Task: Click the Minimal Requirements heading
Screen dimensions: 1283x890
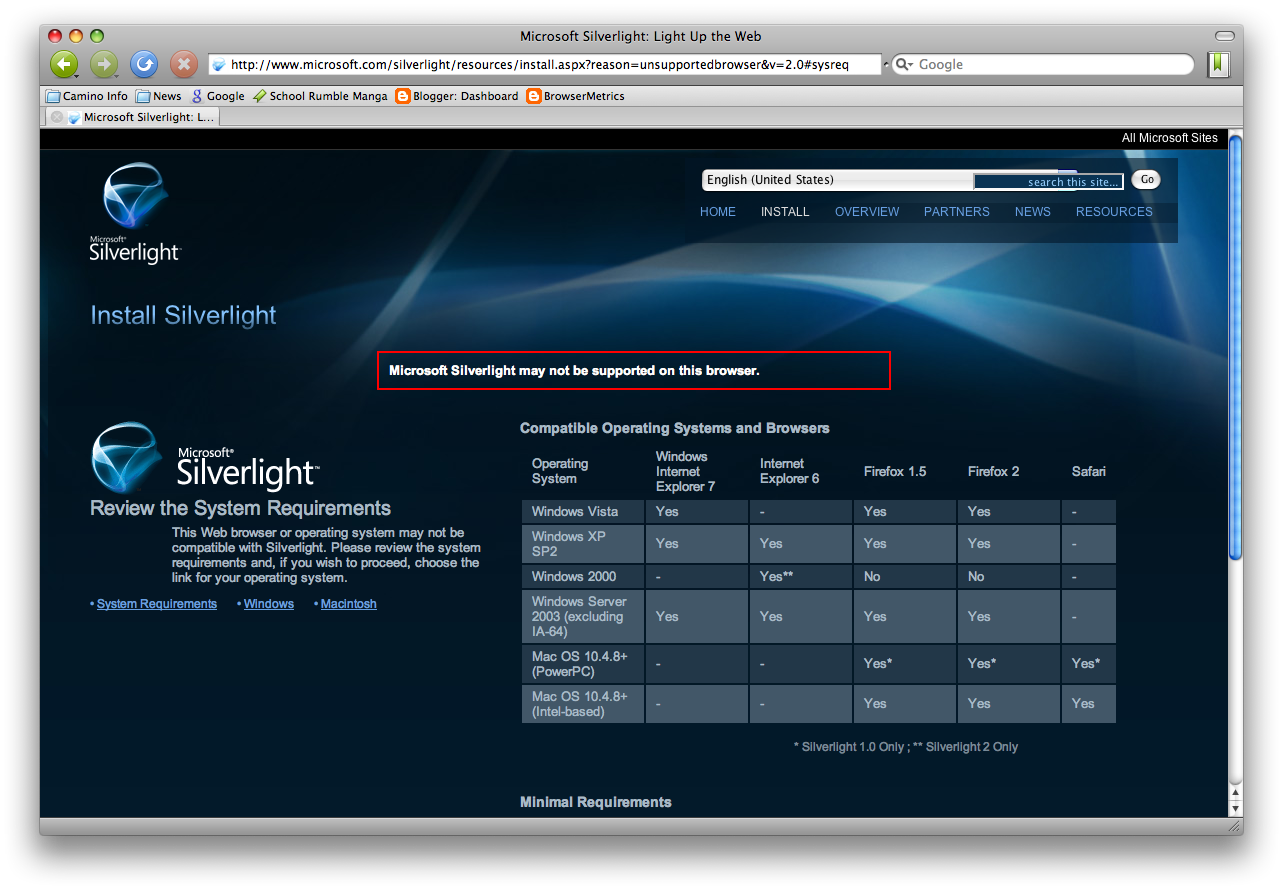Action: (596, 802)
